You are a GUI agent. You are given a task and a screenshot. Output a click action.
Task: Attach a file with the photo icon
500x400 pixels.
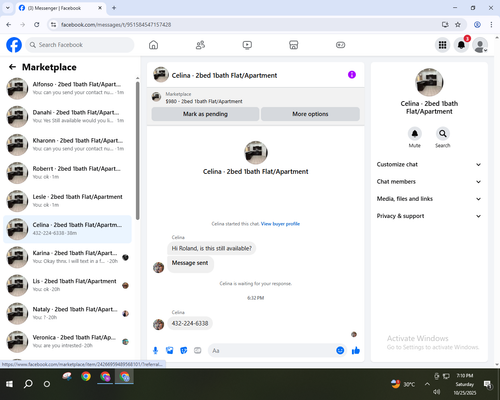170,351
